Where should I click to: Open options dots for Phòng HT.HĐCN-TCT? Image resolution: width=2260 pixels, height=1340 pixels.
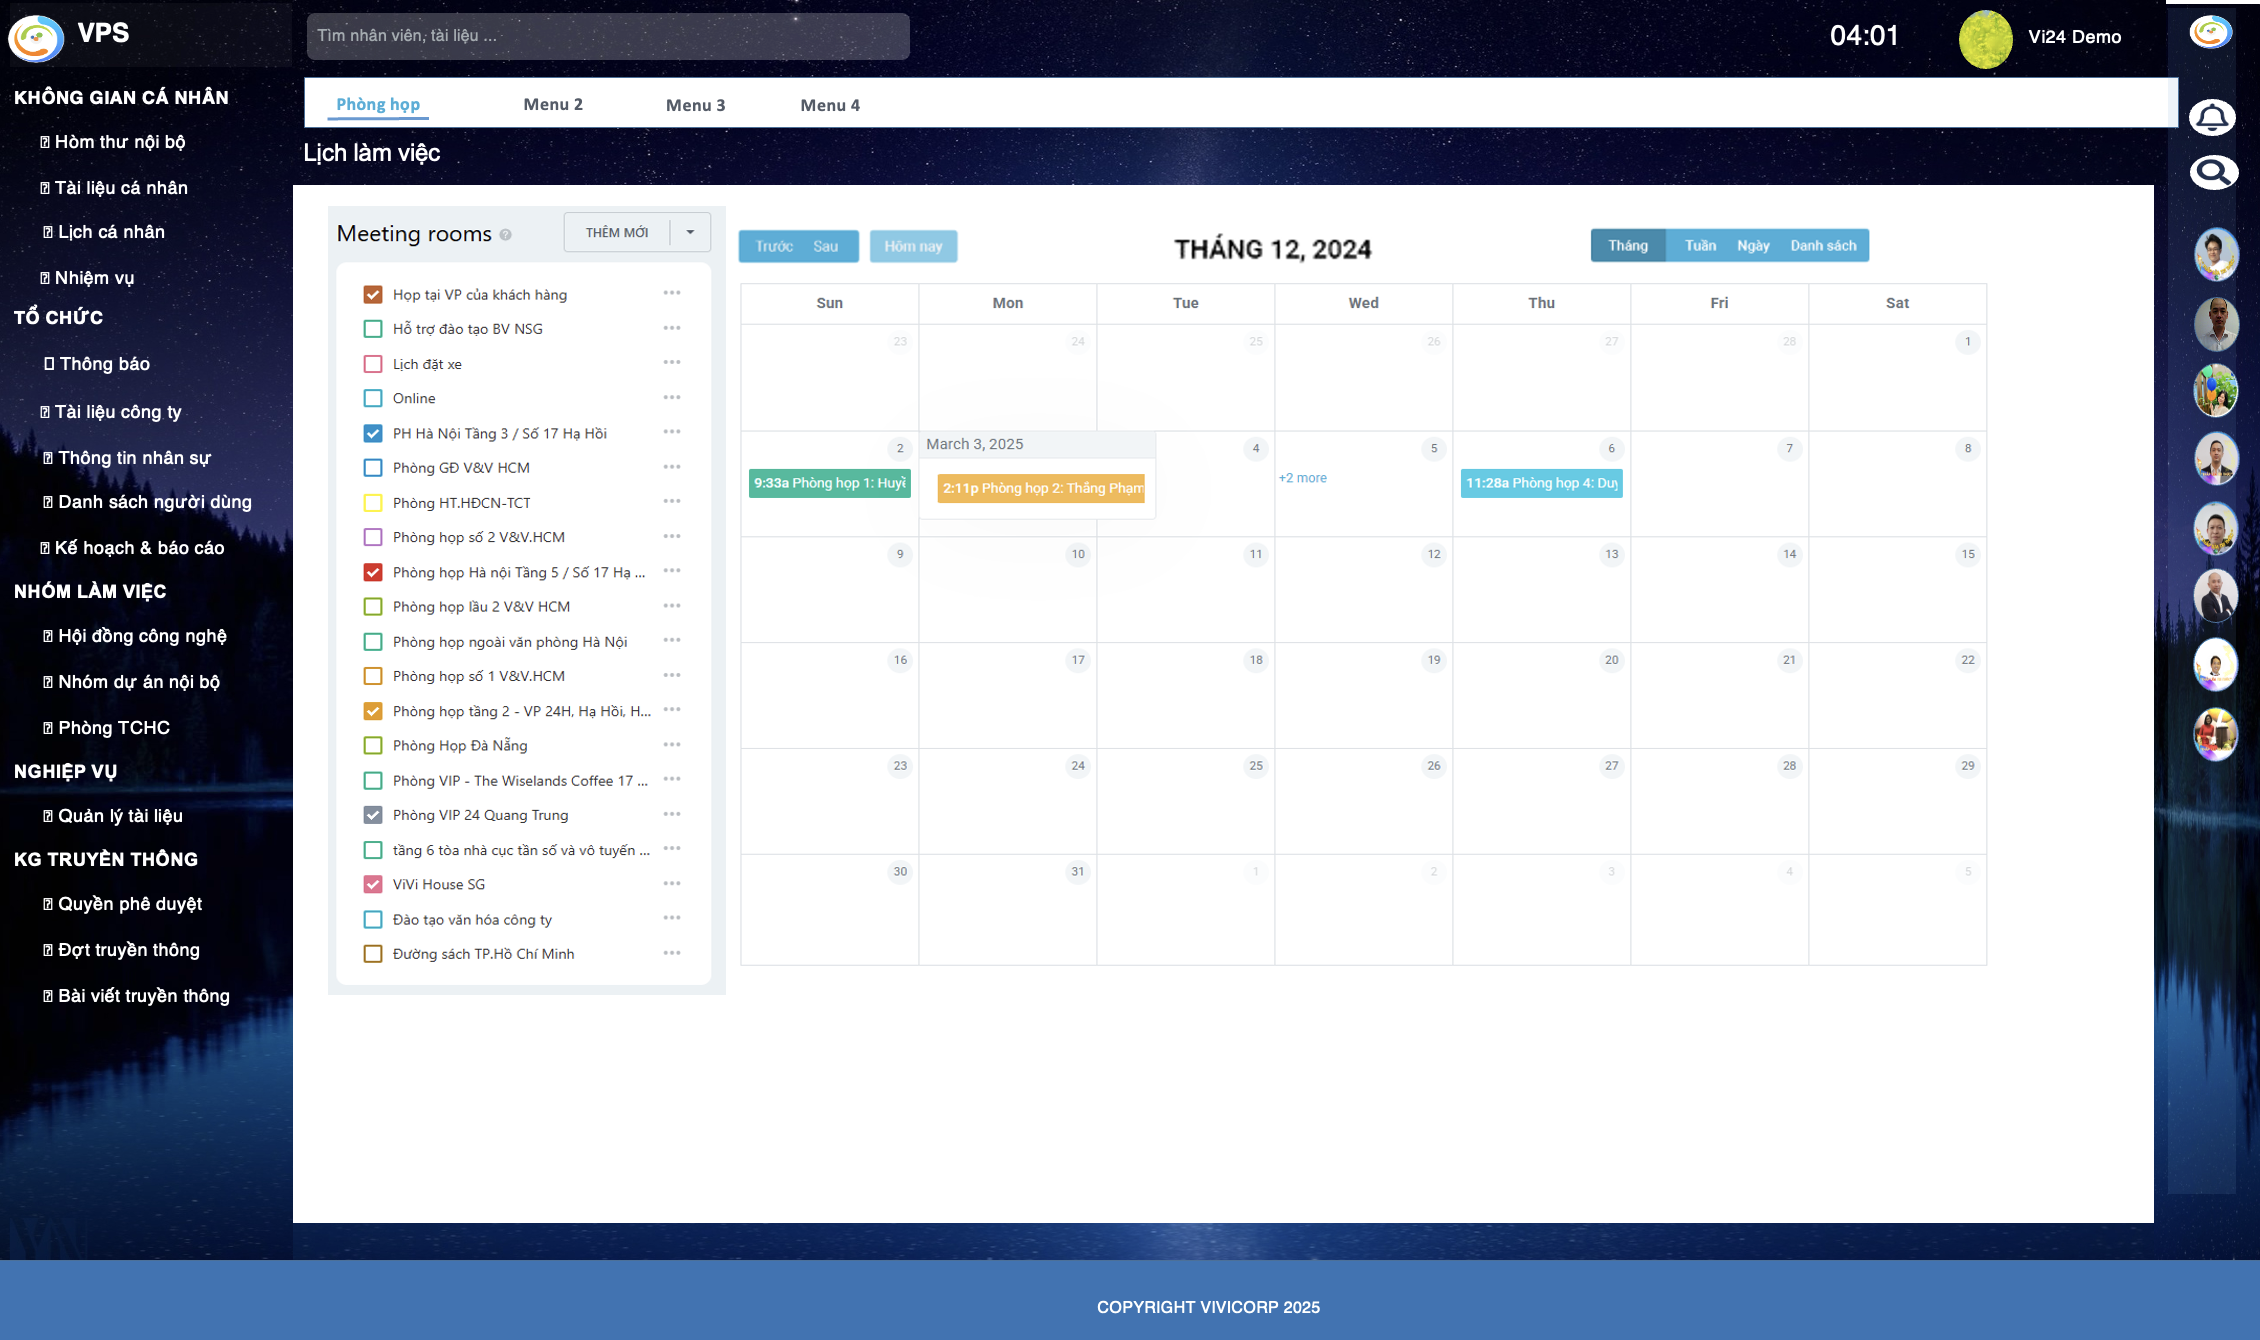(672, 501)
